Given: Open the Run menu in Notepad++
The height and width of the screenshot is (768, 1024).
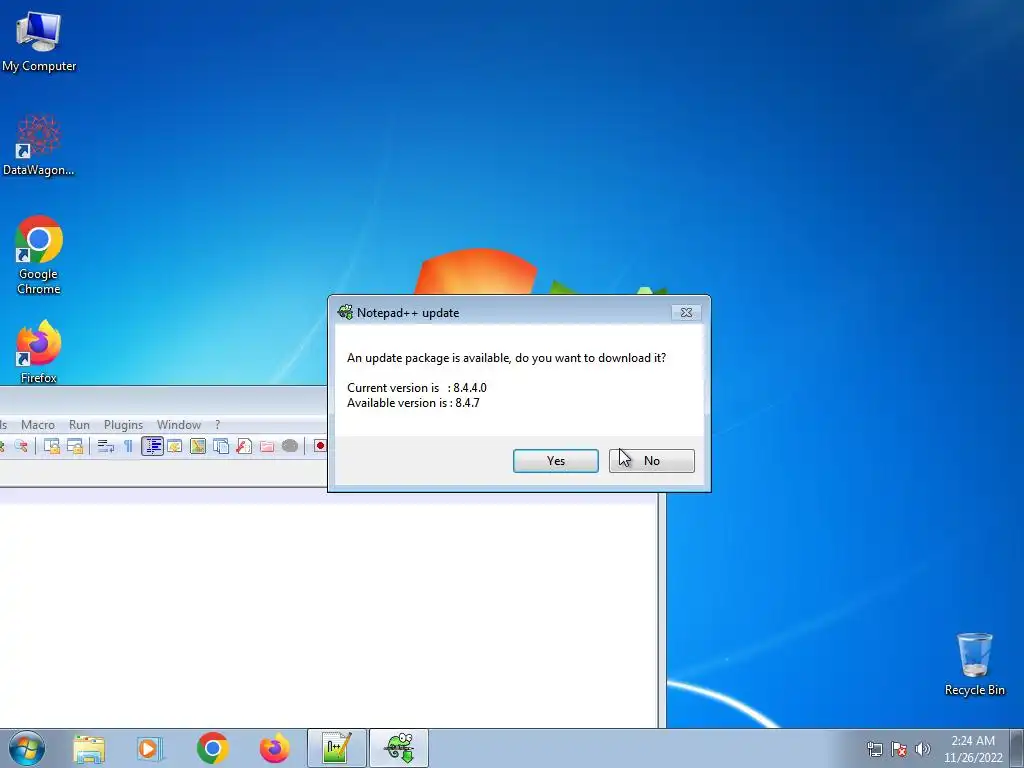Looking at the screenshot, I should [79, 424].
